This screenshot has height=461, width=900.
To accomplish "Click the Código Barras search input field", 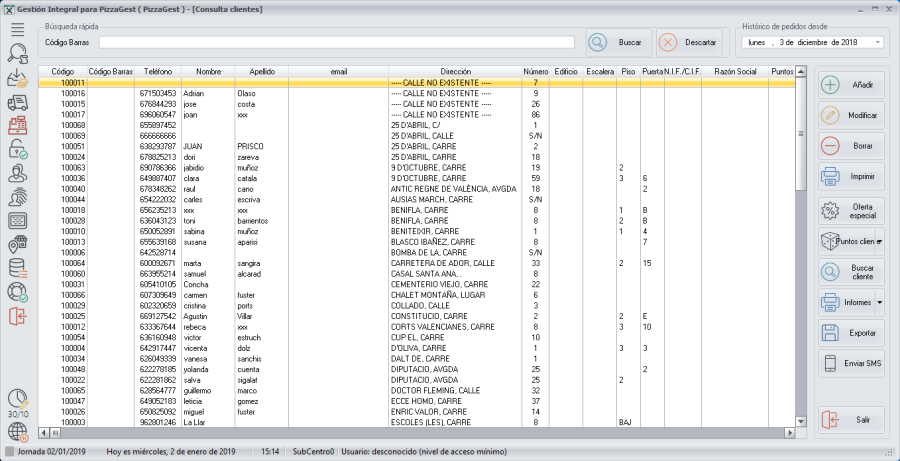I will click(336, 43).
